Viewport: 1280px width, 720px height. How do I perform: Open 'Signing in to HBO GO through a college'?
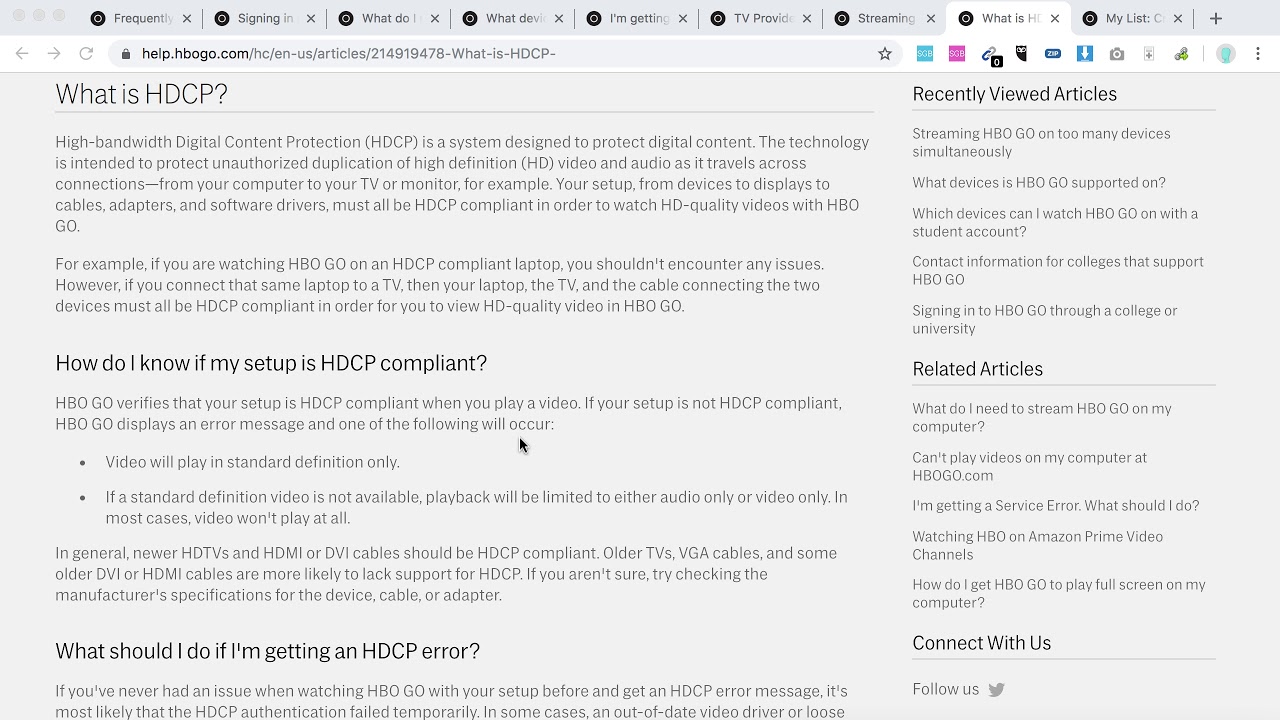(1045, 319)
